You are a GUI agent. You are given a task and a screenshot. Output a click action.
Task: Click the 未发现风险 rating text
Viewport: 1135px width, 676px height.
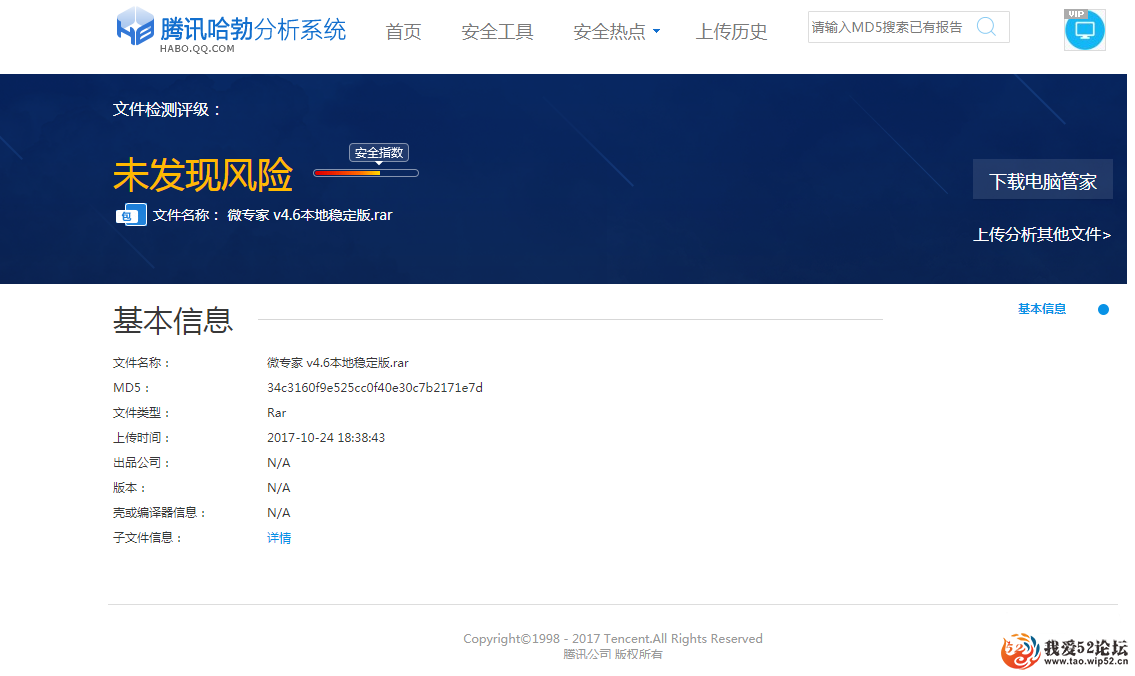point(203,174)
